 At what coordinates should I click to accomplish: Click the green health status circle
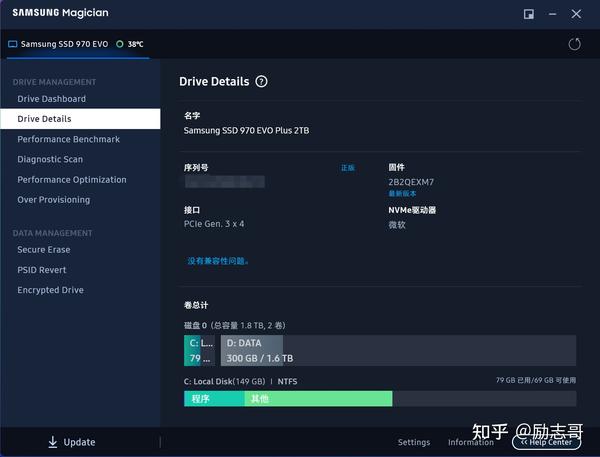[x=119, y=44]
